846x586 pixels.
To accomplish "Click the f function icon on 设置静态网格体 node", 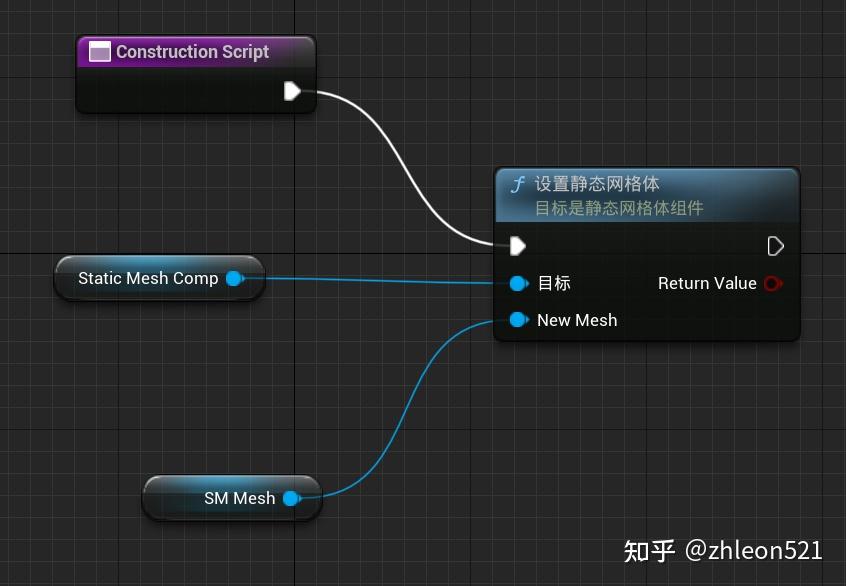I will coord(518,184).
